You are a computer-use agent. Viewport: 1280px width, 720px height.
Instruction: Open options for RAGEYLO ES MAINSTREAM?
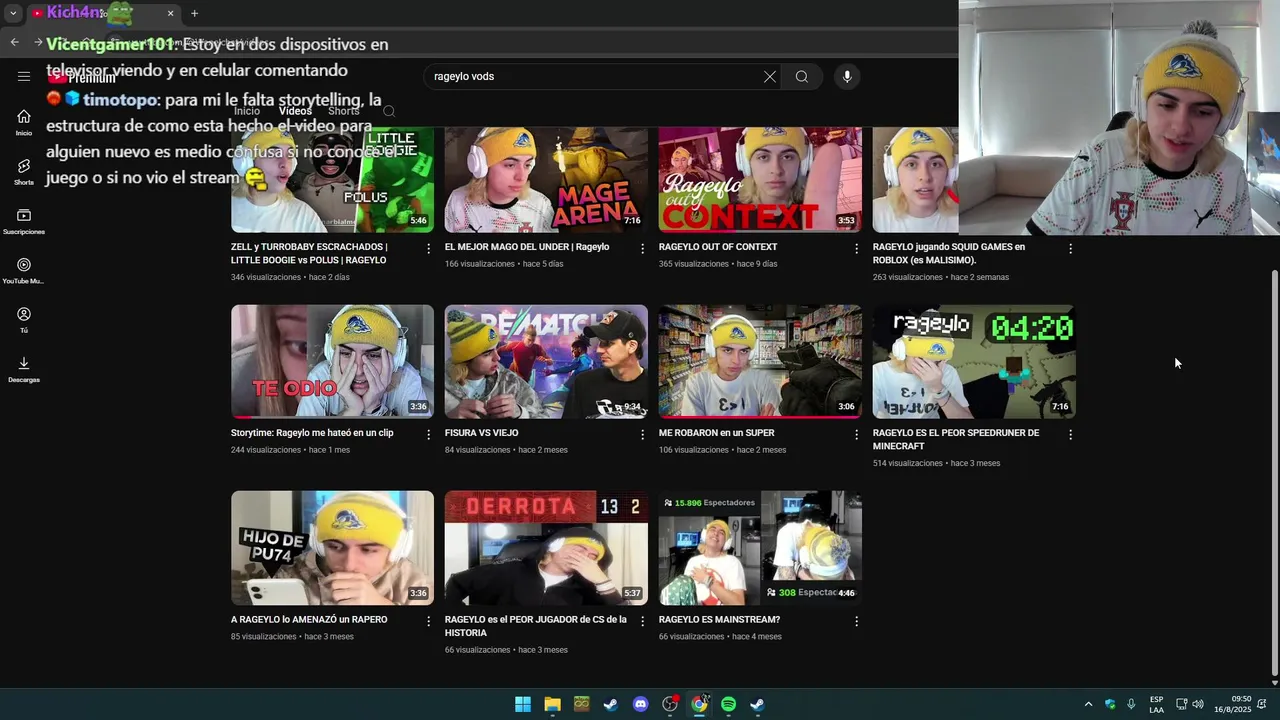(856, 621)
